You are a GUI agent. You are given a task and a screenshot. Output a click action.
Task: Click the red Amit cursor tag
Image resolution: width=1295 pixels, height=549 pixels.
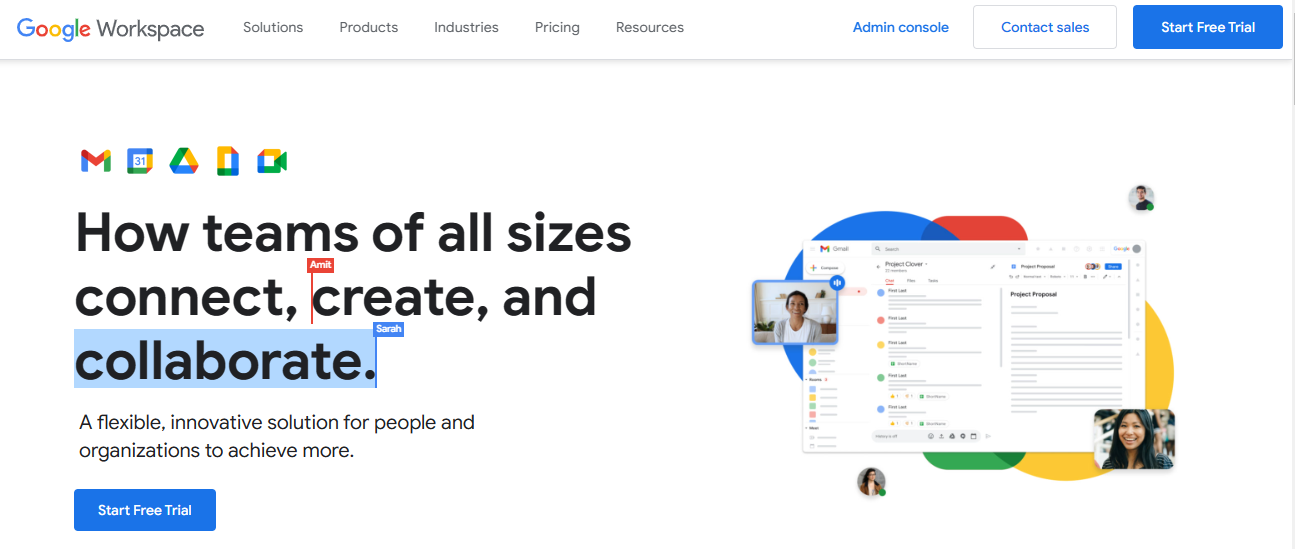point(321,264)
